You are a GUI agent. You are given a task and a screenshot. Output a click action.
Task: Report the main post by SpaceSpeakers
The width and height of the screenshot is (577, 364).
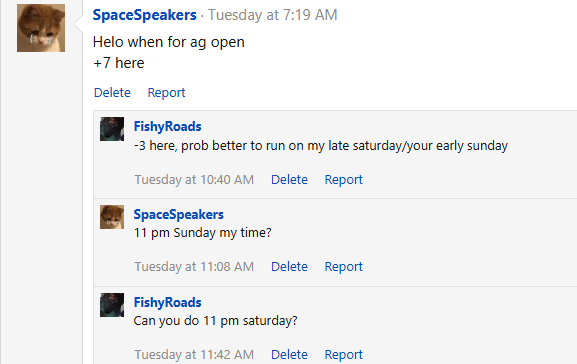pos(166,92)
